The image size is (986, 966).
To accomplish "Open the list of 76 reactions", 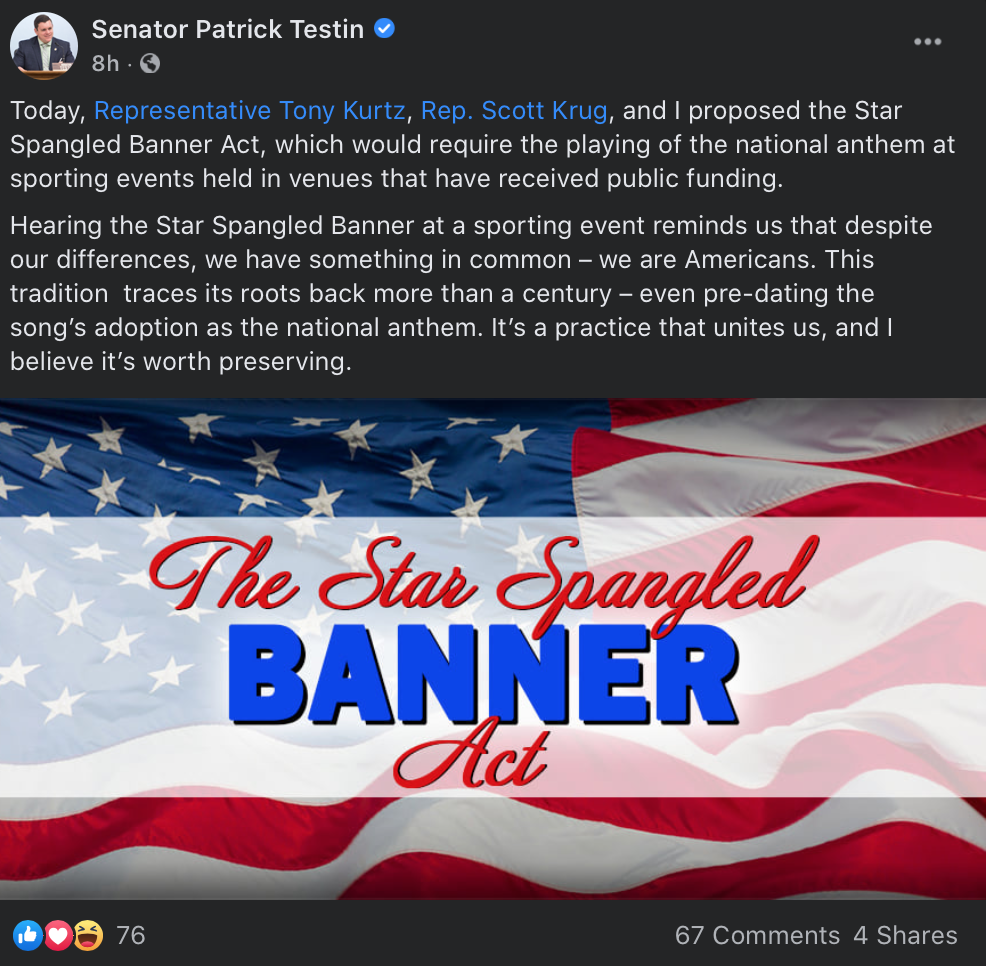I will coord(131,935).
